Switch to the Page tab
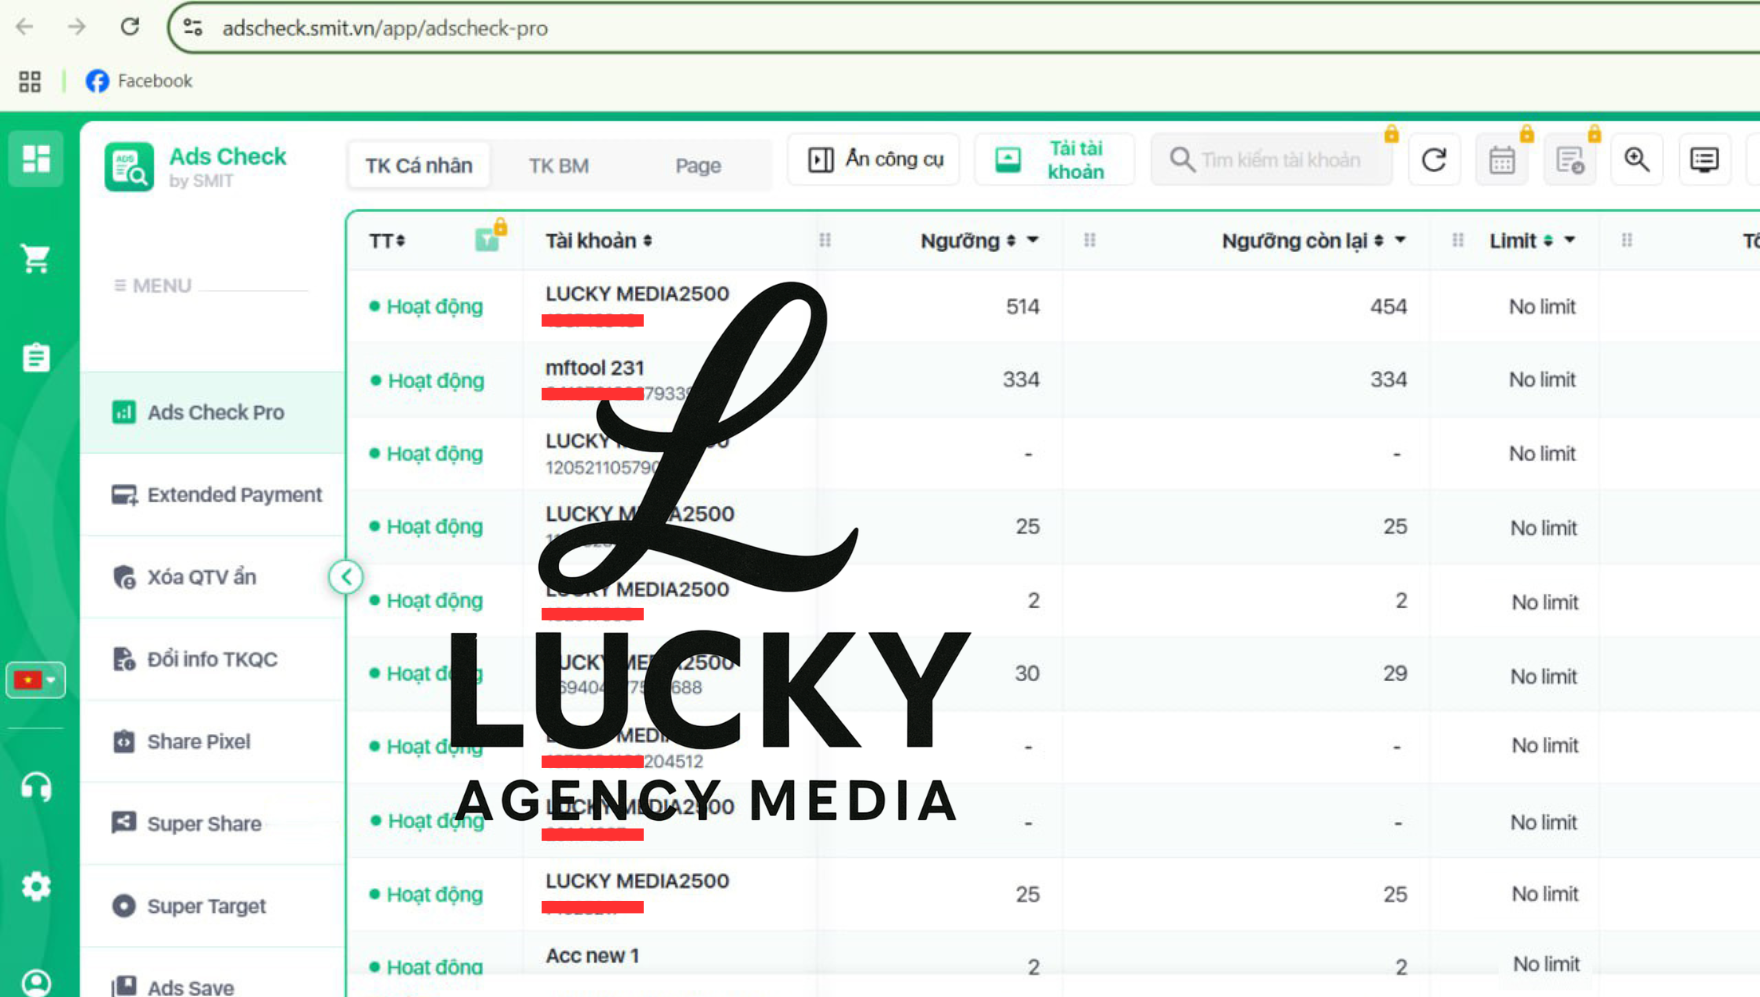The width and height of the screenshot is (1760, 997). click(x=698, y=165)
